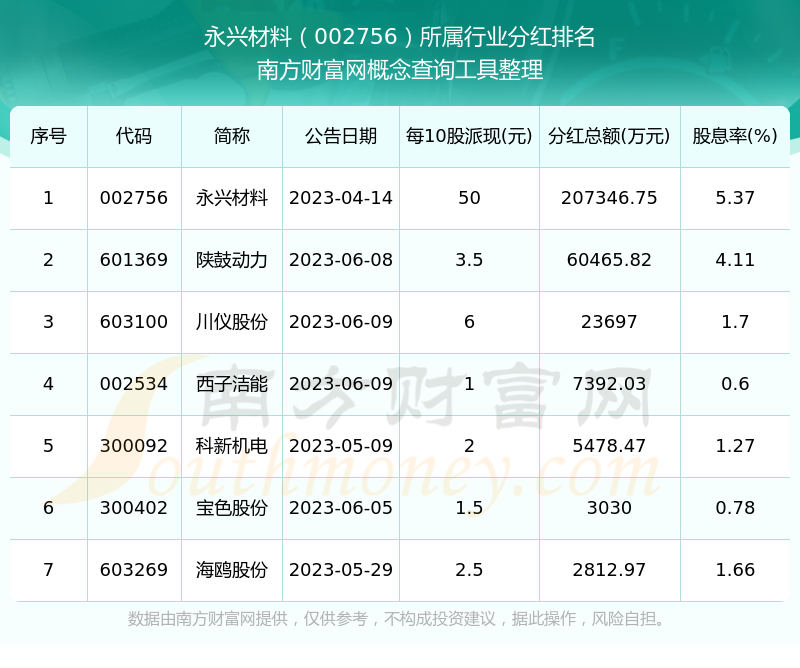Click the date 2023-04-14

(x=341, y=198)
